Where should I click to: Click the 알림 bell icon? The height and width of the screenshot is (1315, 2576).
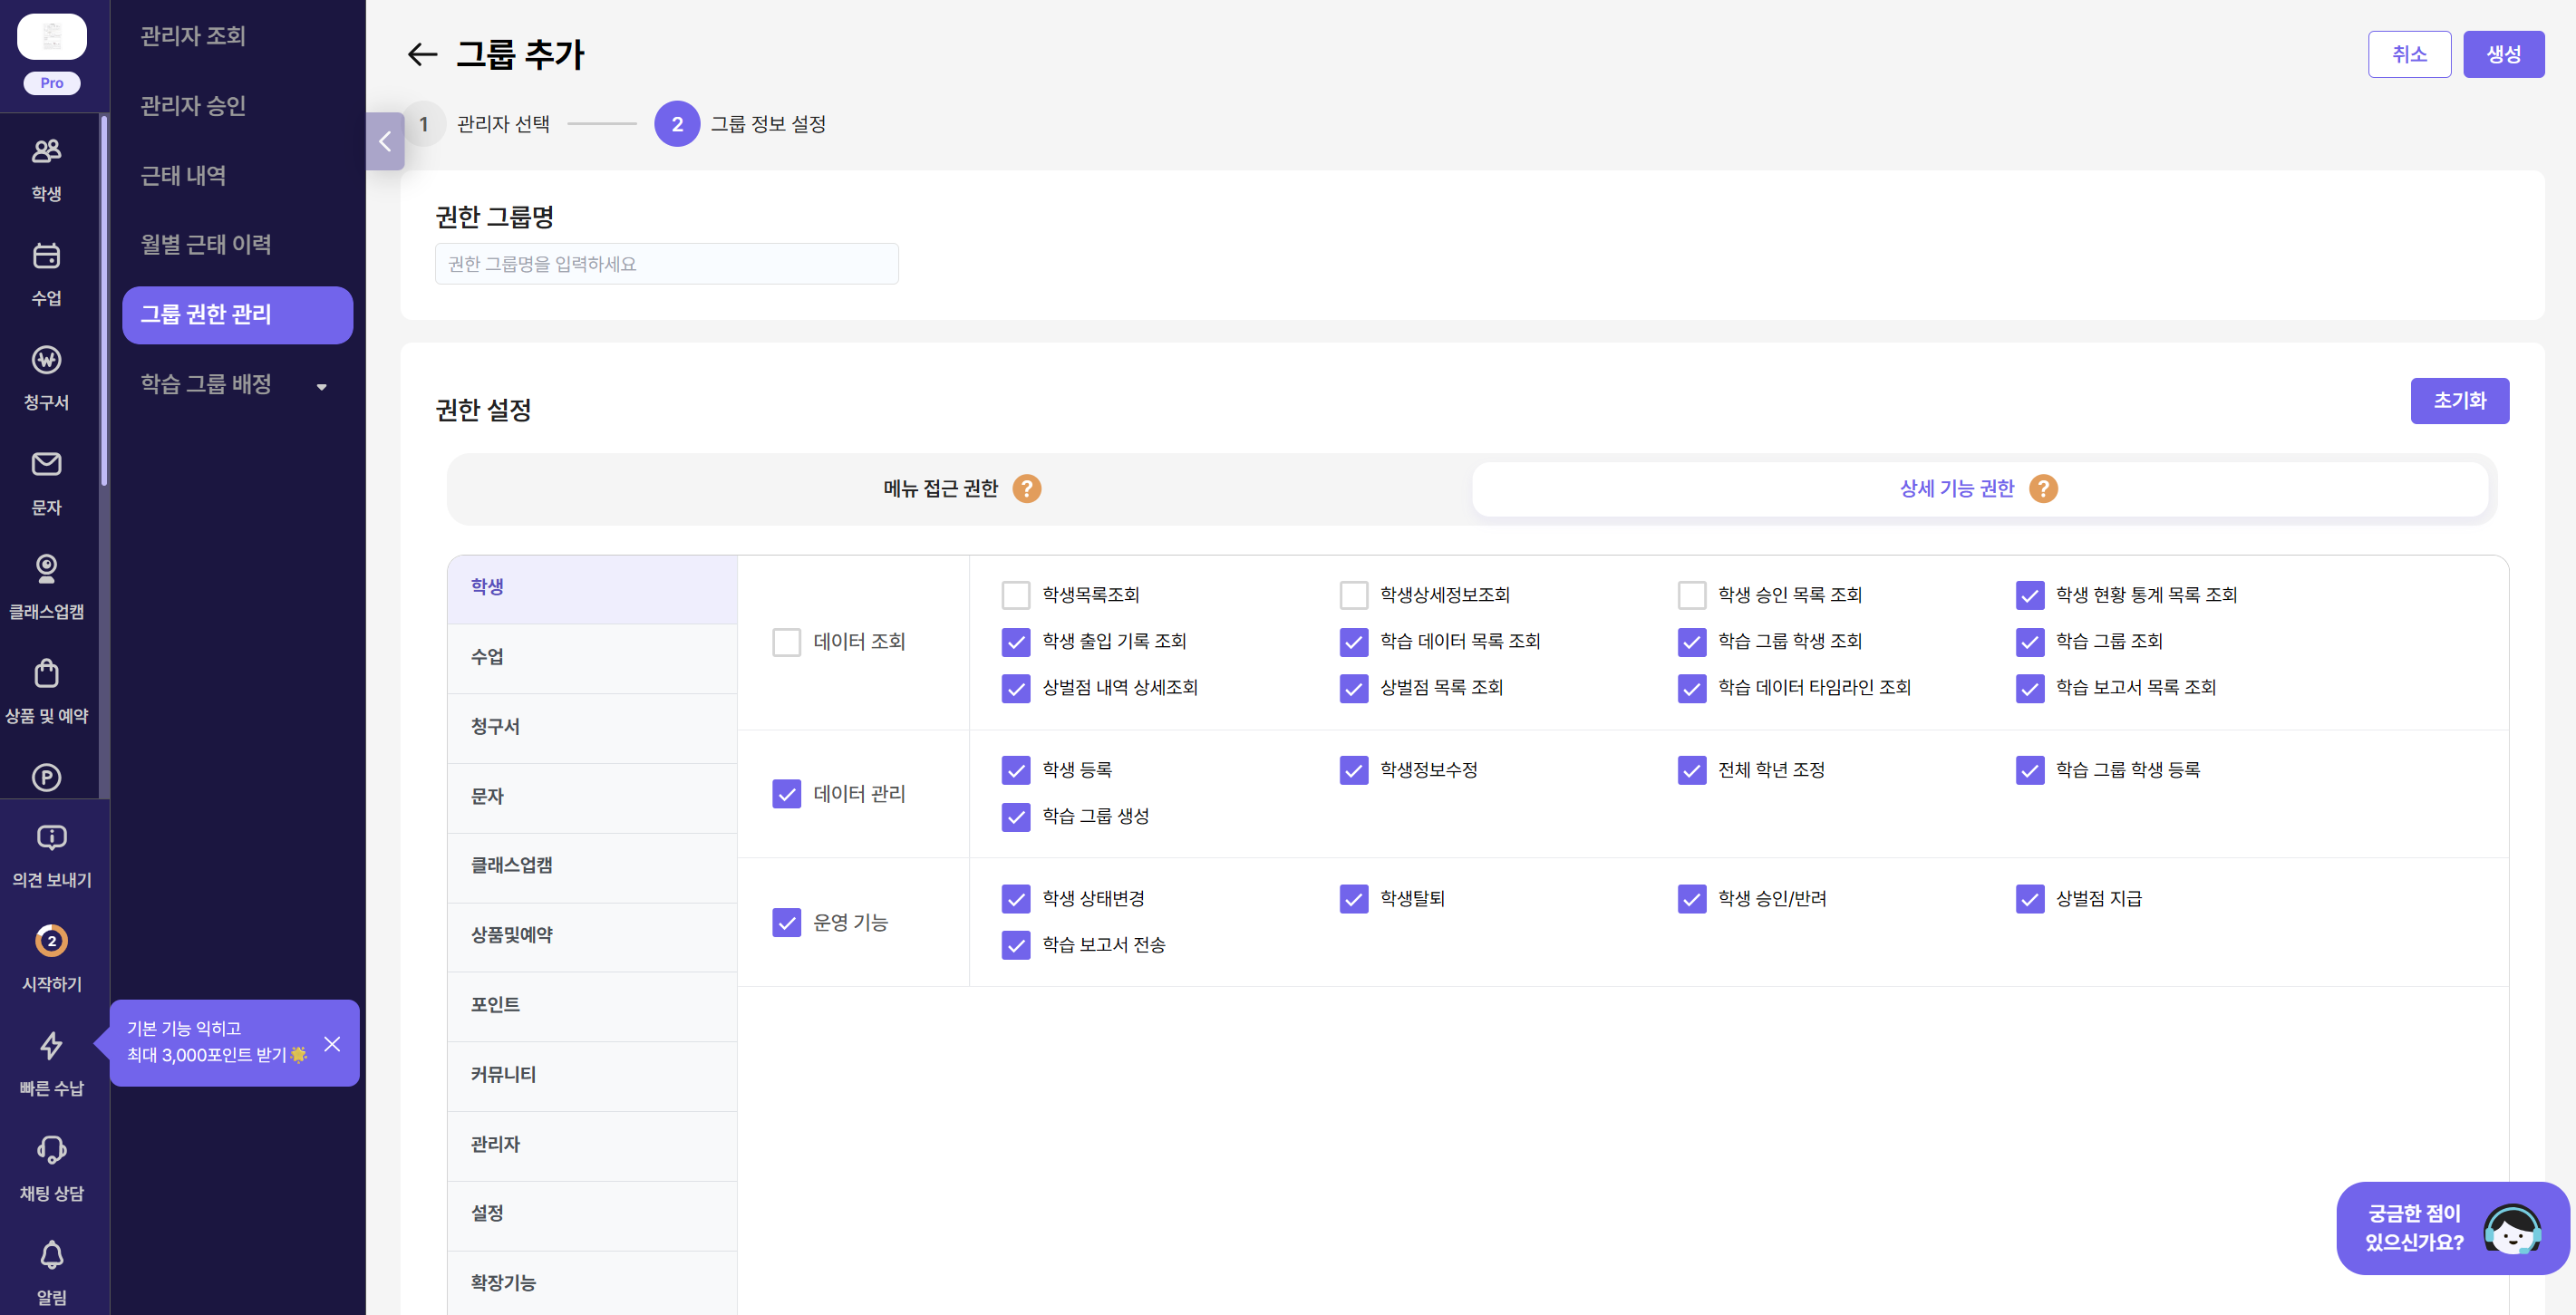click(51, 1255)
